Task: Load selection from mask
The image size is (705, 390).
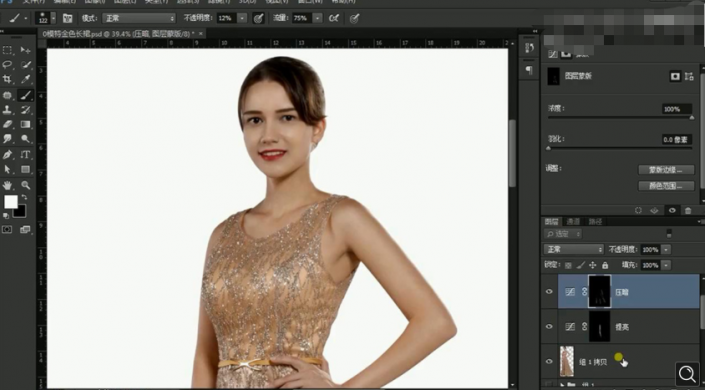Action: (638, 211)
